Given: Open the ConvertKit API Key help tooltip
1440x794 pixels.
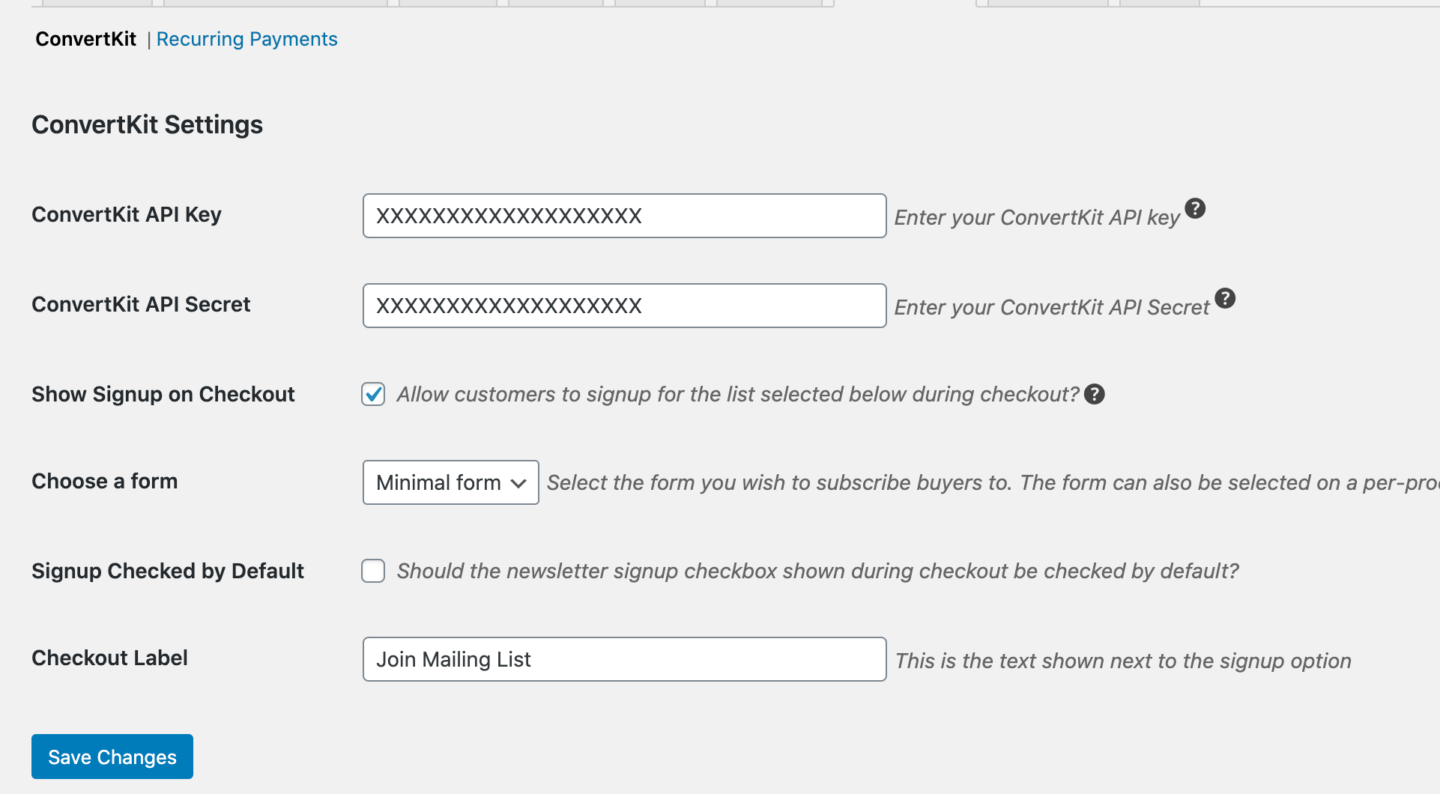Looking at the screenshot, I should (x=1196, y=209).
